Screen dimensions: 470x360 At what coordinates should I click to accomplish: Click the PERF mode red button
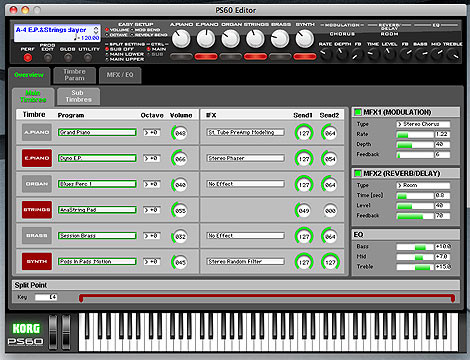coord(28,58)
